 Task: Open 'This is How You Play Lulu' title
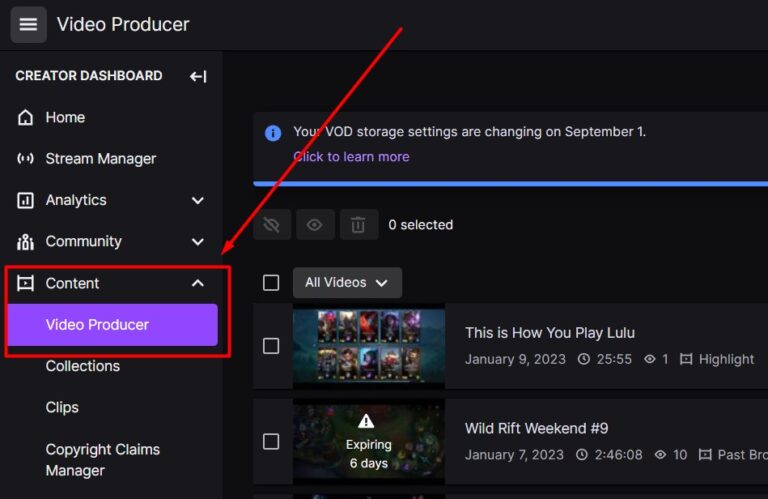[550, 333]
